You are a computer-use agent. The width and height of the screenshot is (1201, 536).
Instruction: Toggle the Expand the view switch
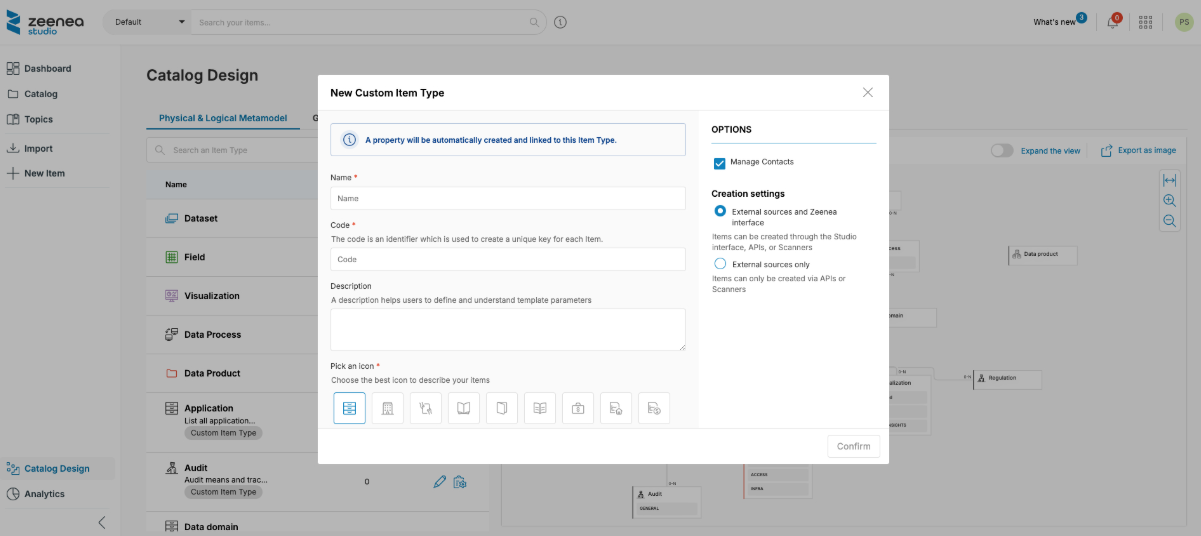coord(1002,150)
